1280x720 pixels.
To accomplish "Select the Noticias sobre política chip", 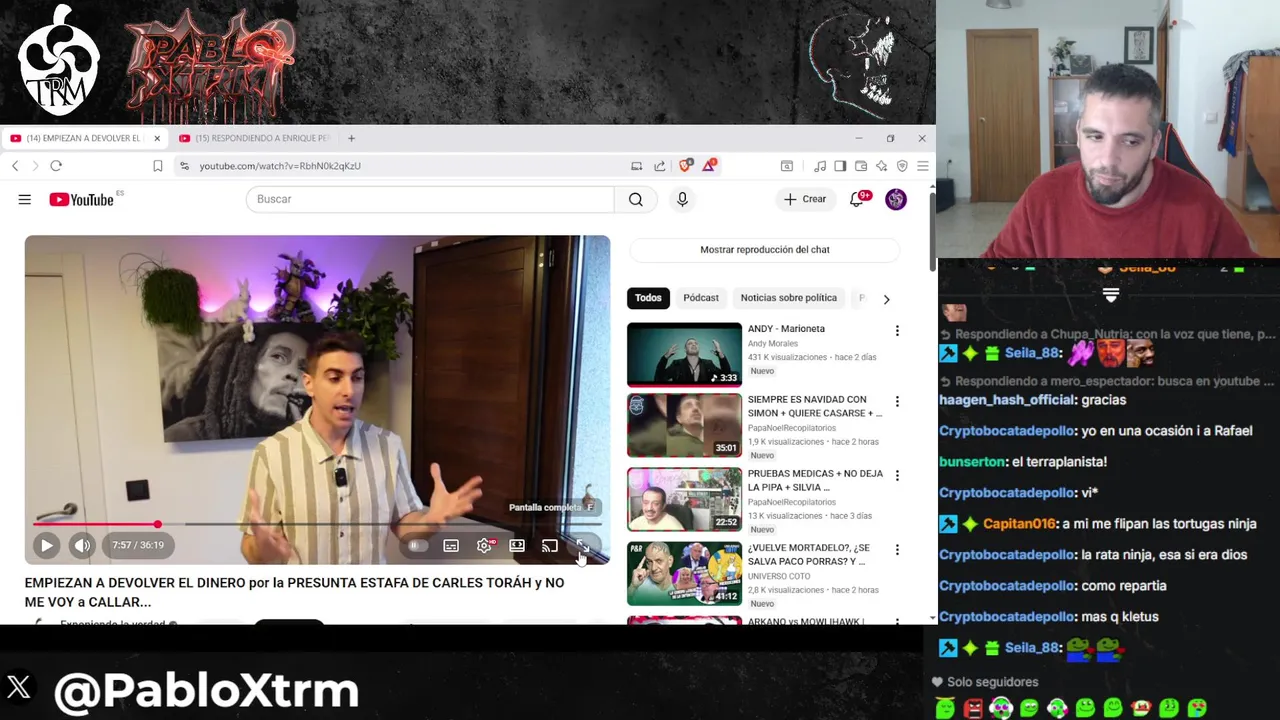I will 789,298.
